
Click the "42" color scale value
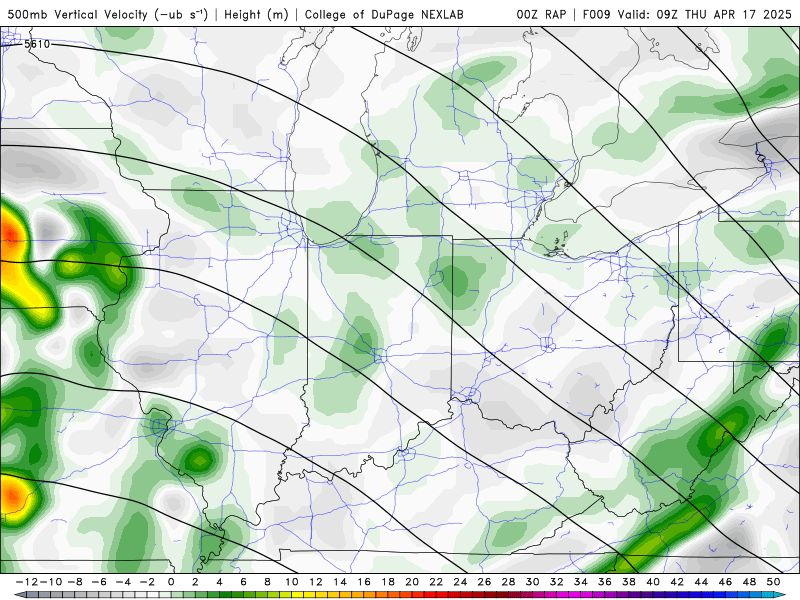(x=678, y=582)
